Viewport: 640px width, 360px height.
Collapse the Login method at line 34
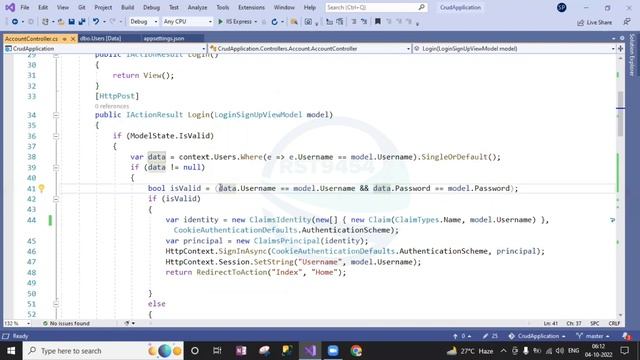pos(56,115)
